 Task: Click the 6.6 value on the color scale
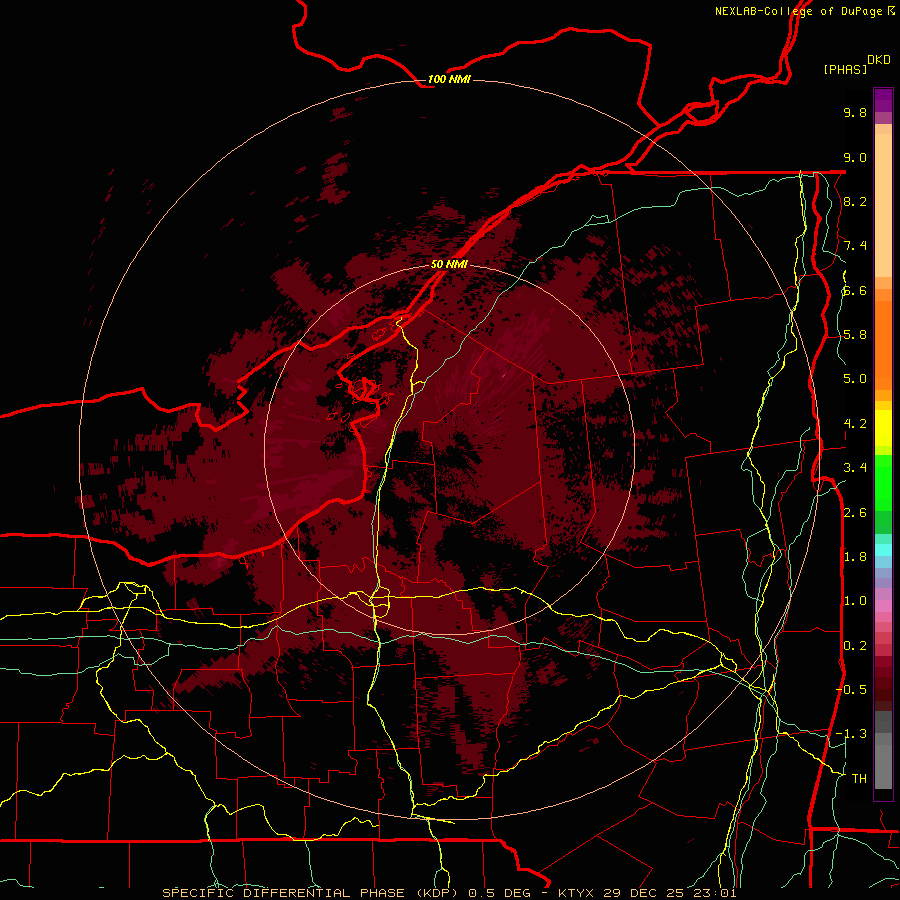(855, 290)
